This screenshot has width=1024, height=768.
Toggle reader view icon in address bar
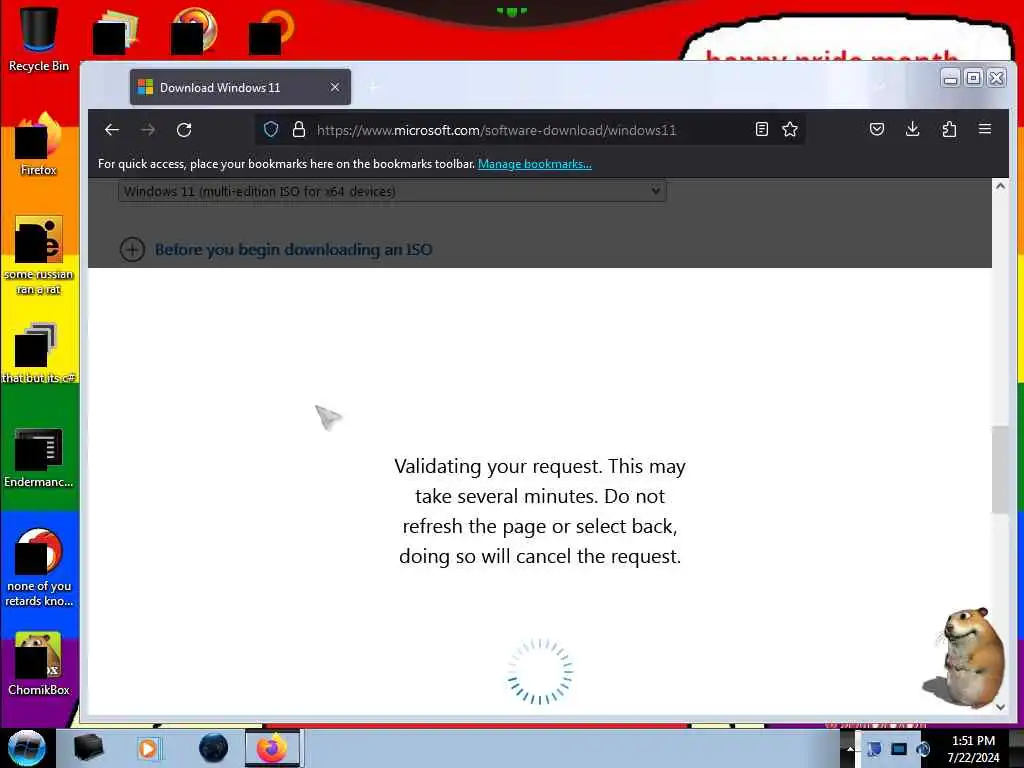(761, 129)
